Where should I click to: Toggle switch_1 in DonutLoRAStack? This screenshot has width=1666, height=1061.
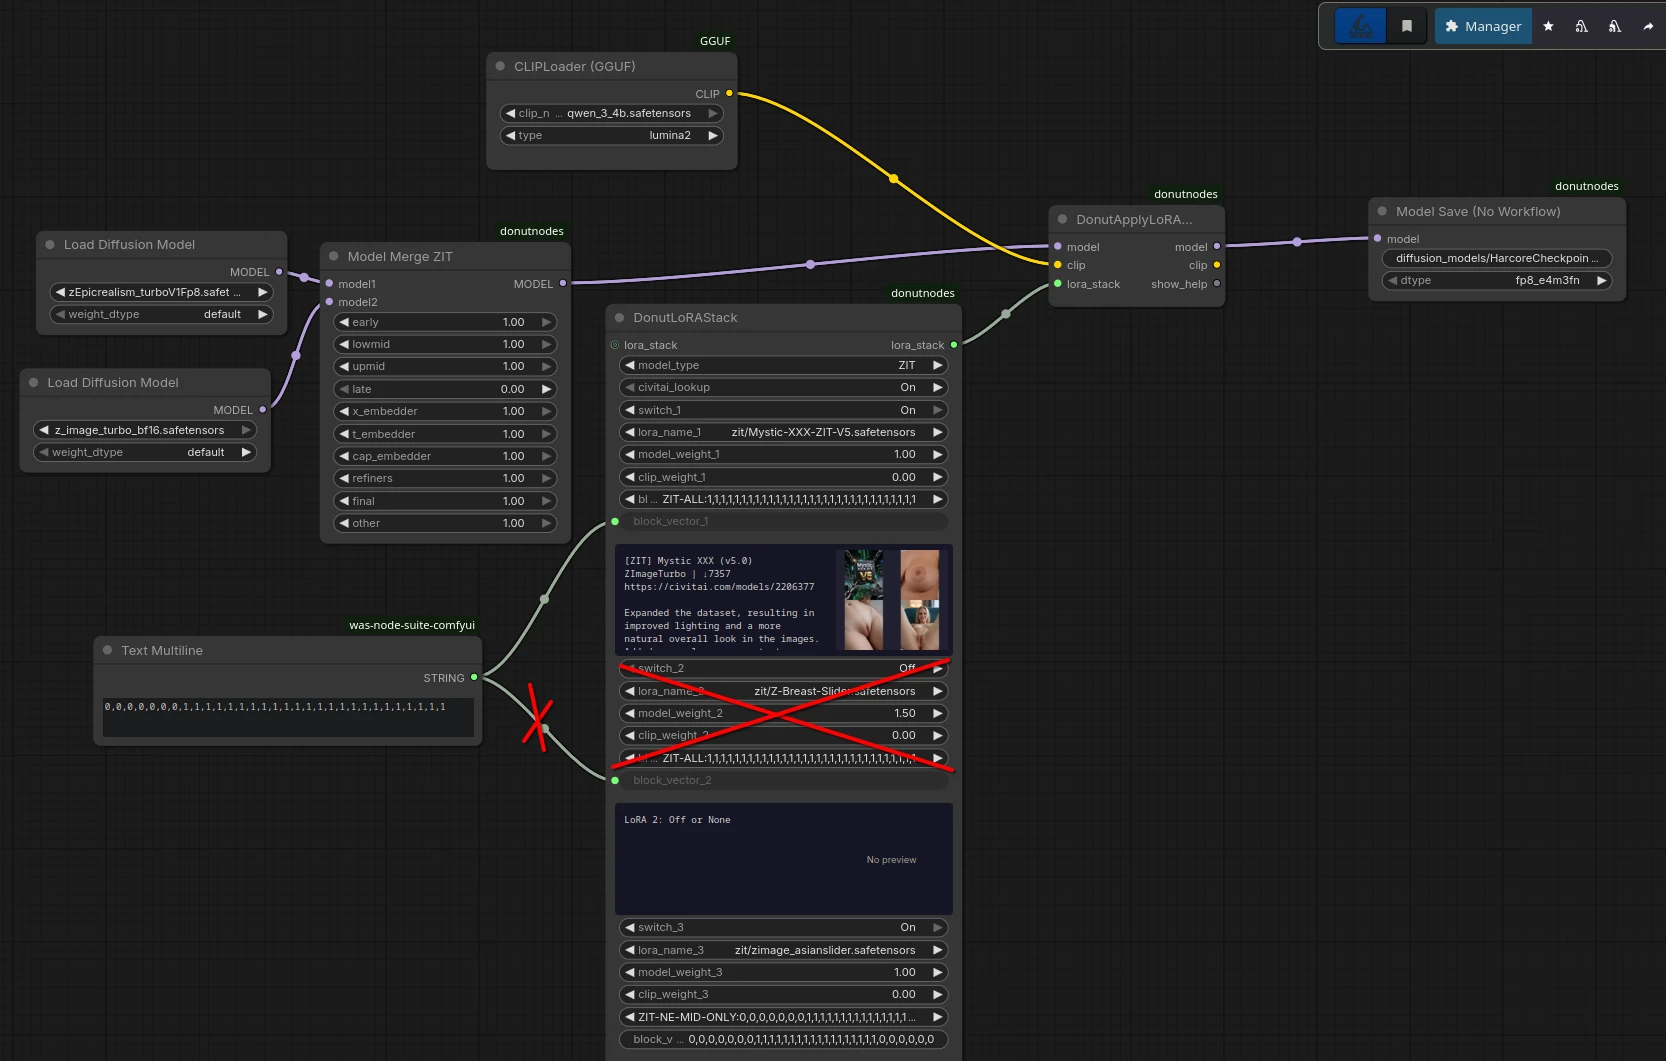coord(783,410)
